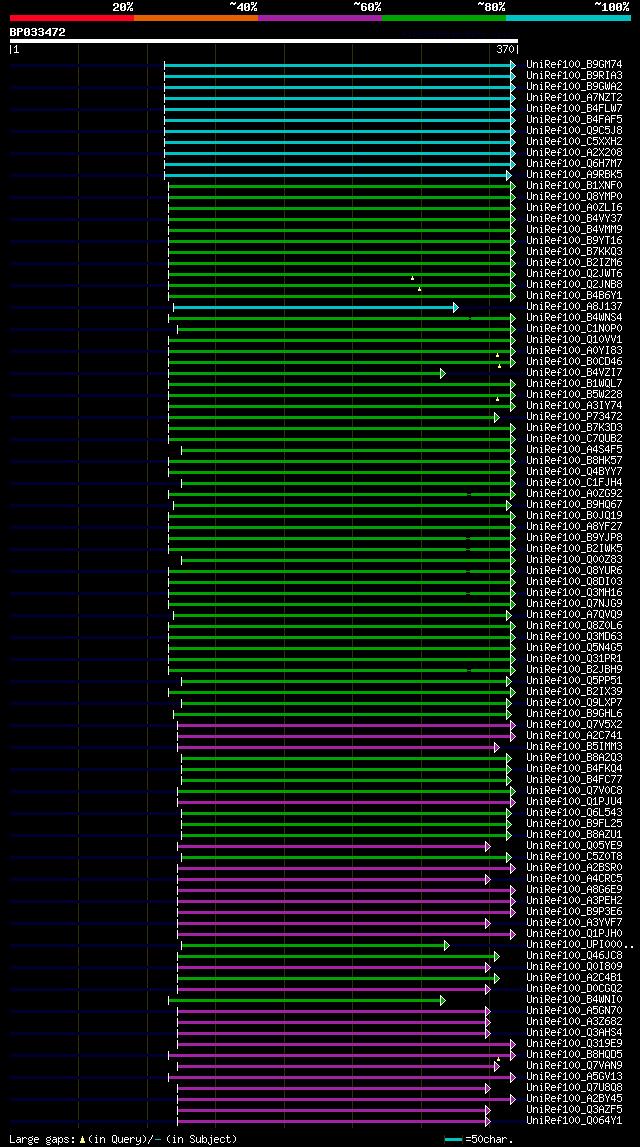
Task: Select the UniRef100_A7NZT2 hit label
Action: point(574,97)
